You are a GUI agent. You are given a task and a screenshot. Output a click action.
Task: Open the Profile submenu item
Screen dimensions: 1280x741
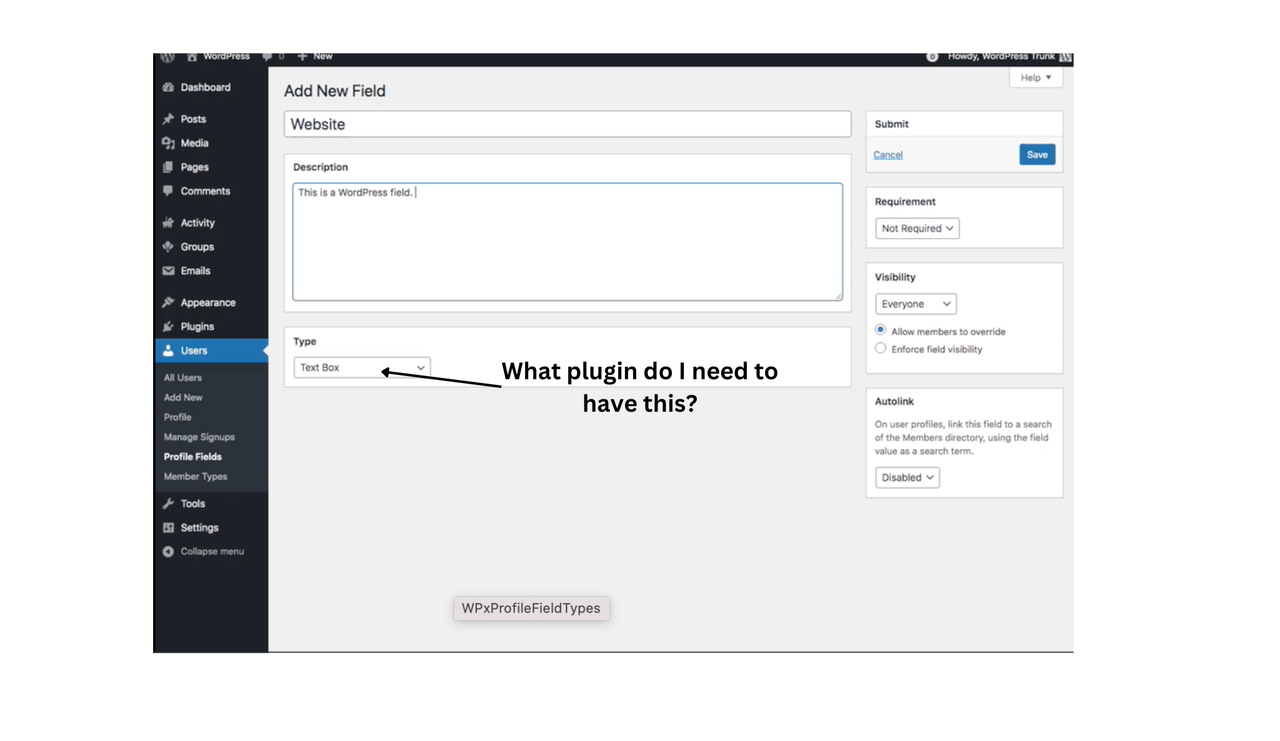178,418
